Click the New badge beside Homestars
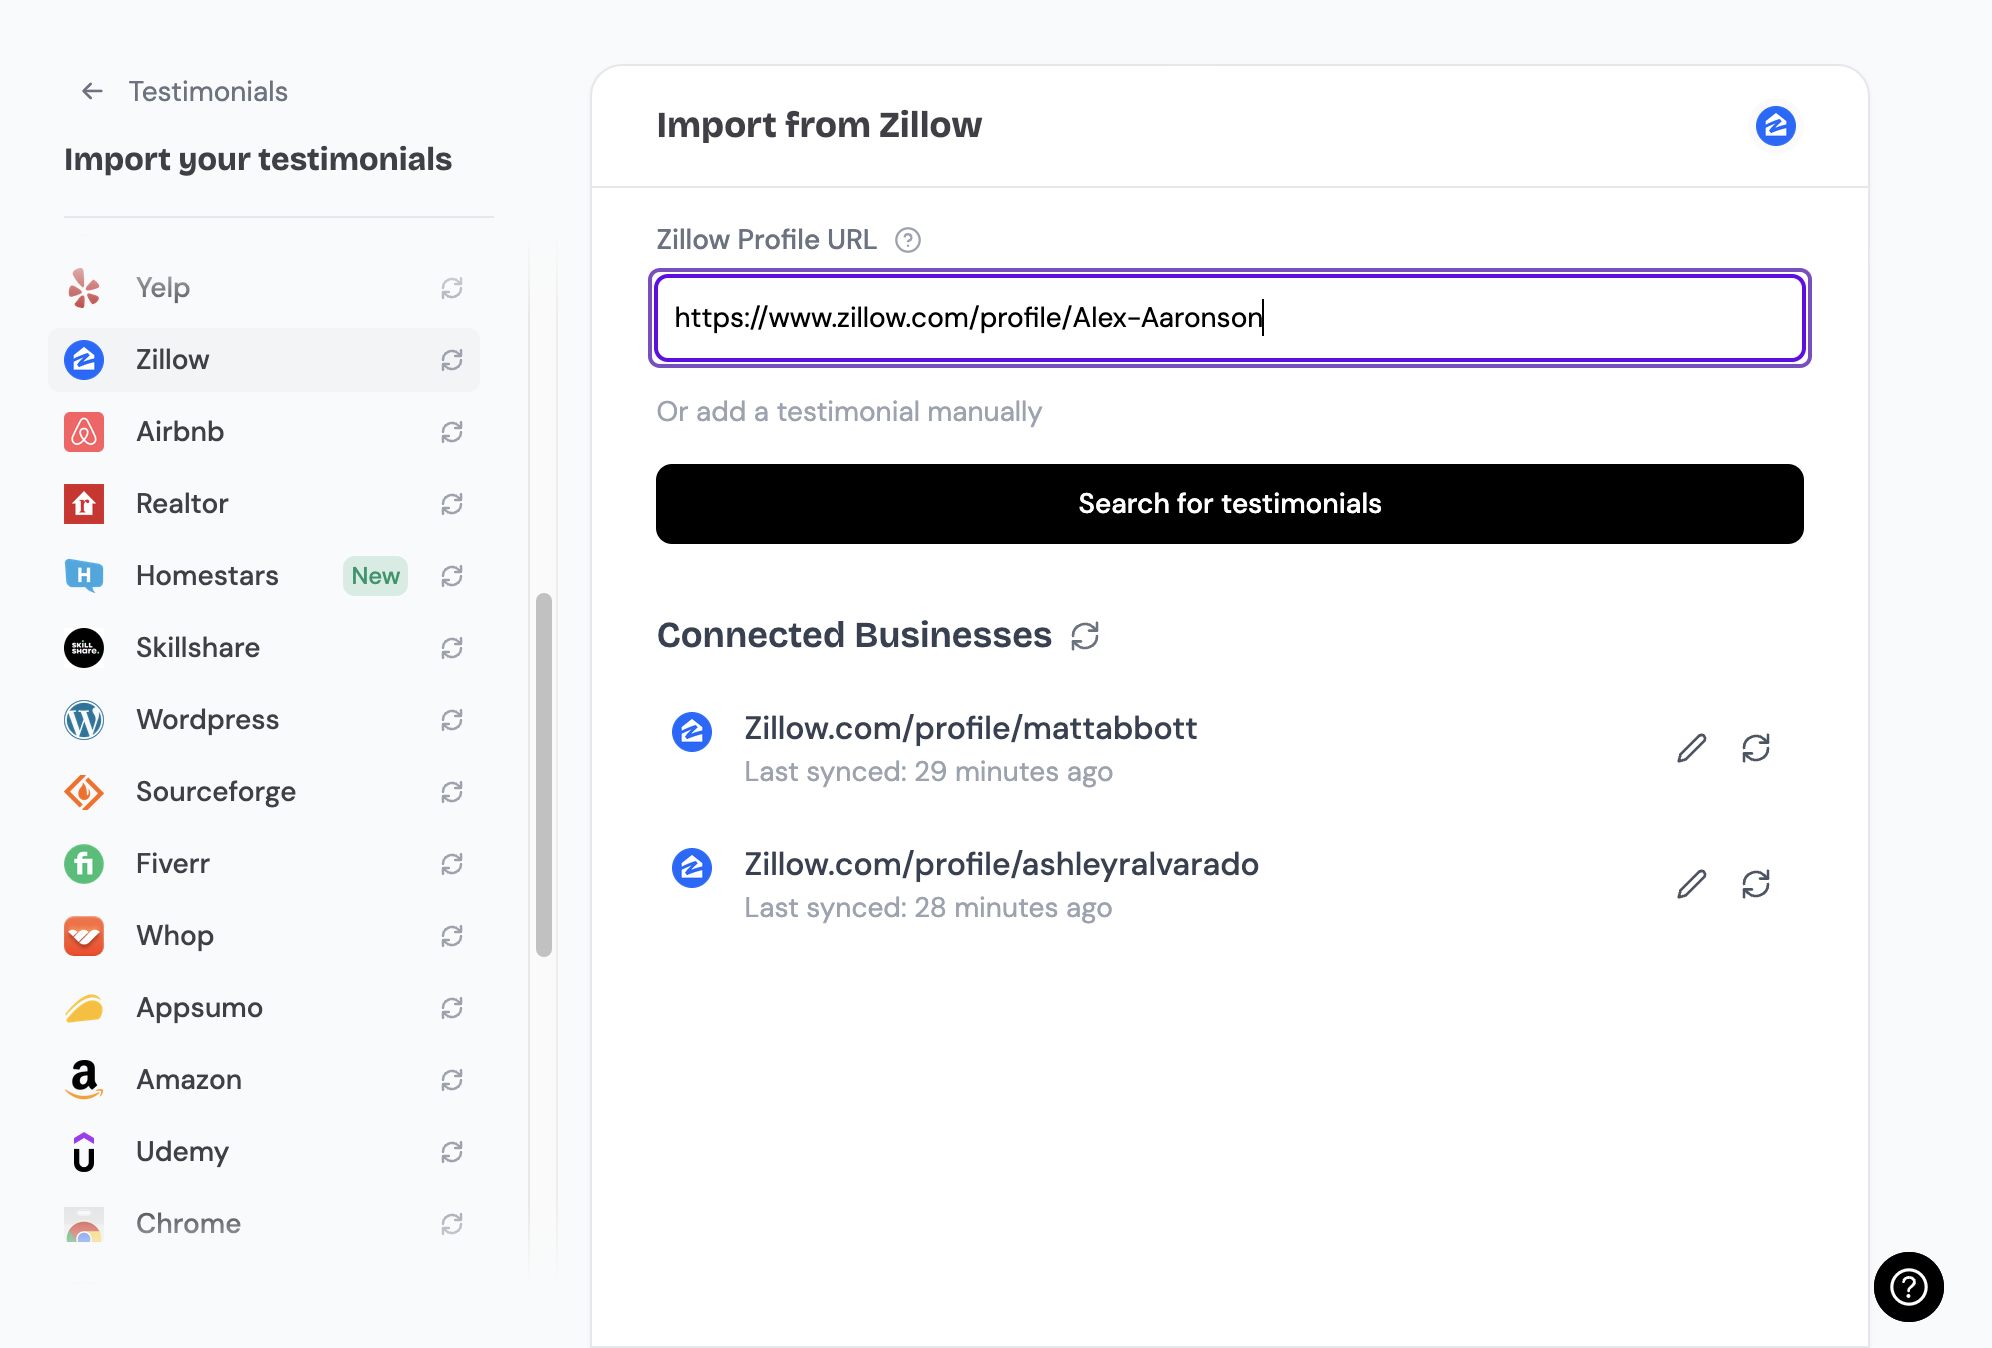The height and width of the screenshot is (1348, 1992). pos(375,576)
